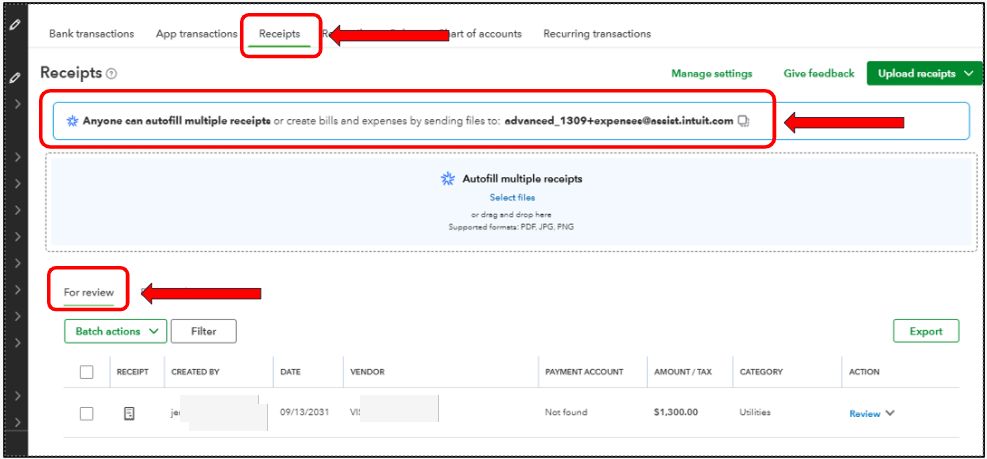987x459 pixels.
Task: Click the Utilities category cell
Action: coord(755,412)
